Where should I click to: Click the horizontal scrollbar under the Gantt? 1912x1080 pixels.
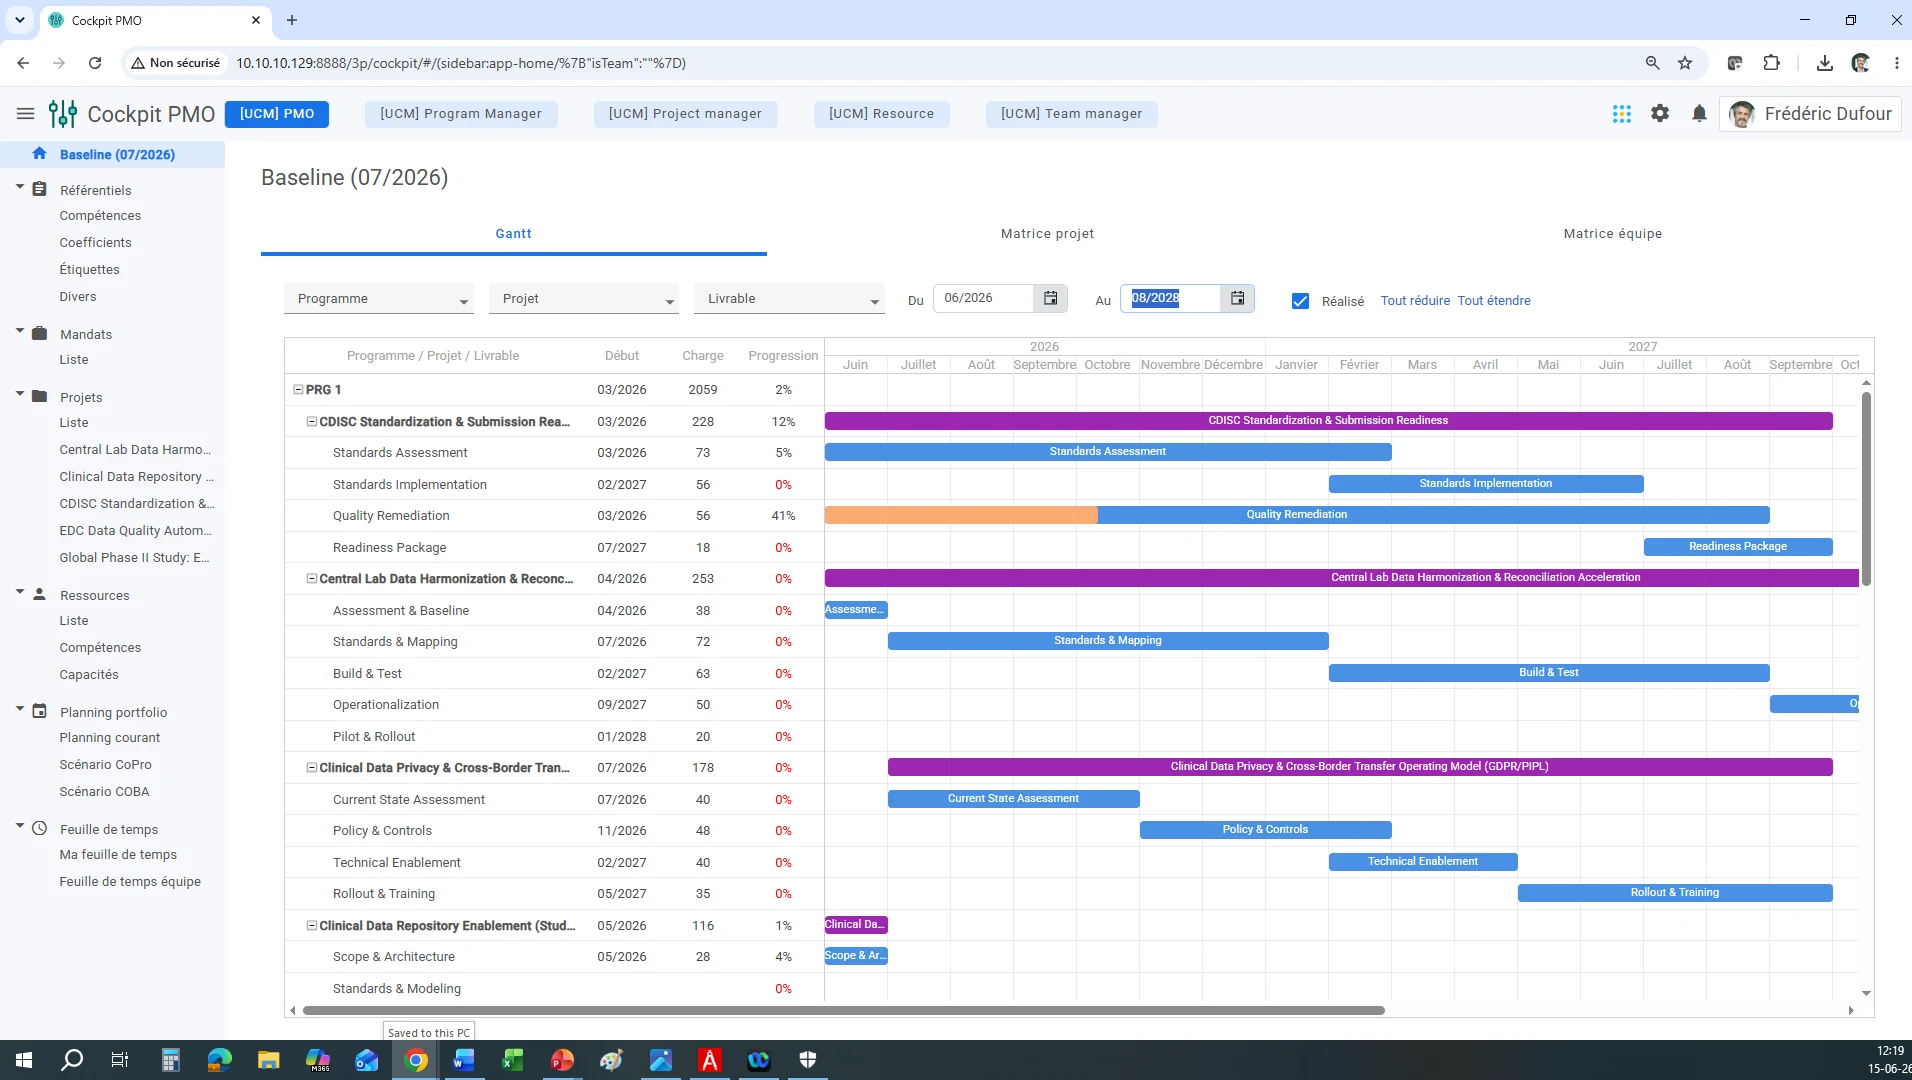[x=843, y=1011]
